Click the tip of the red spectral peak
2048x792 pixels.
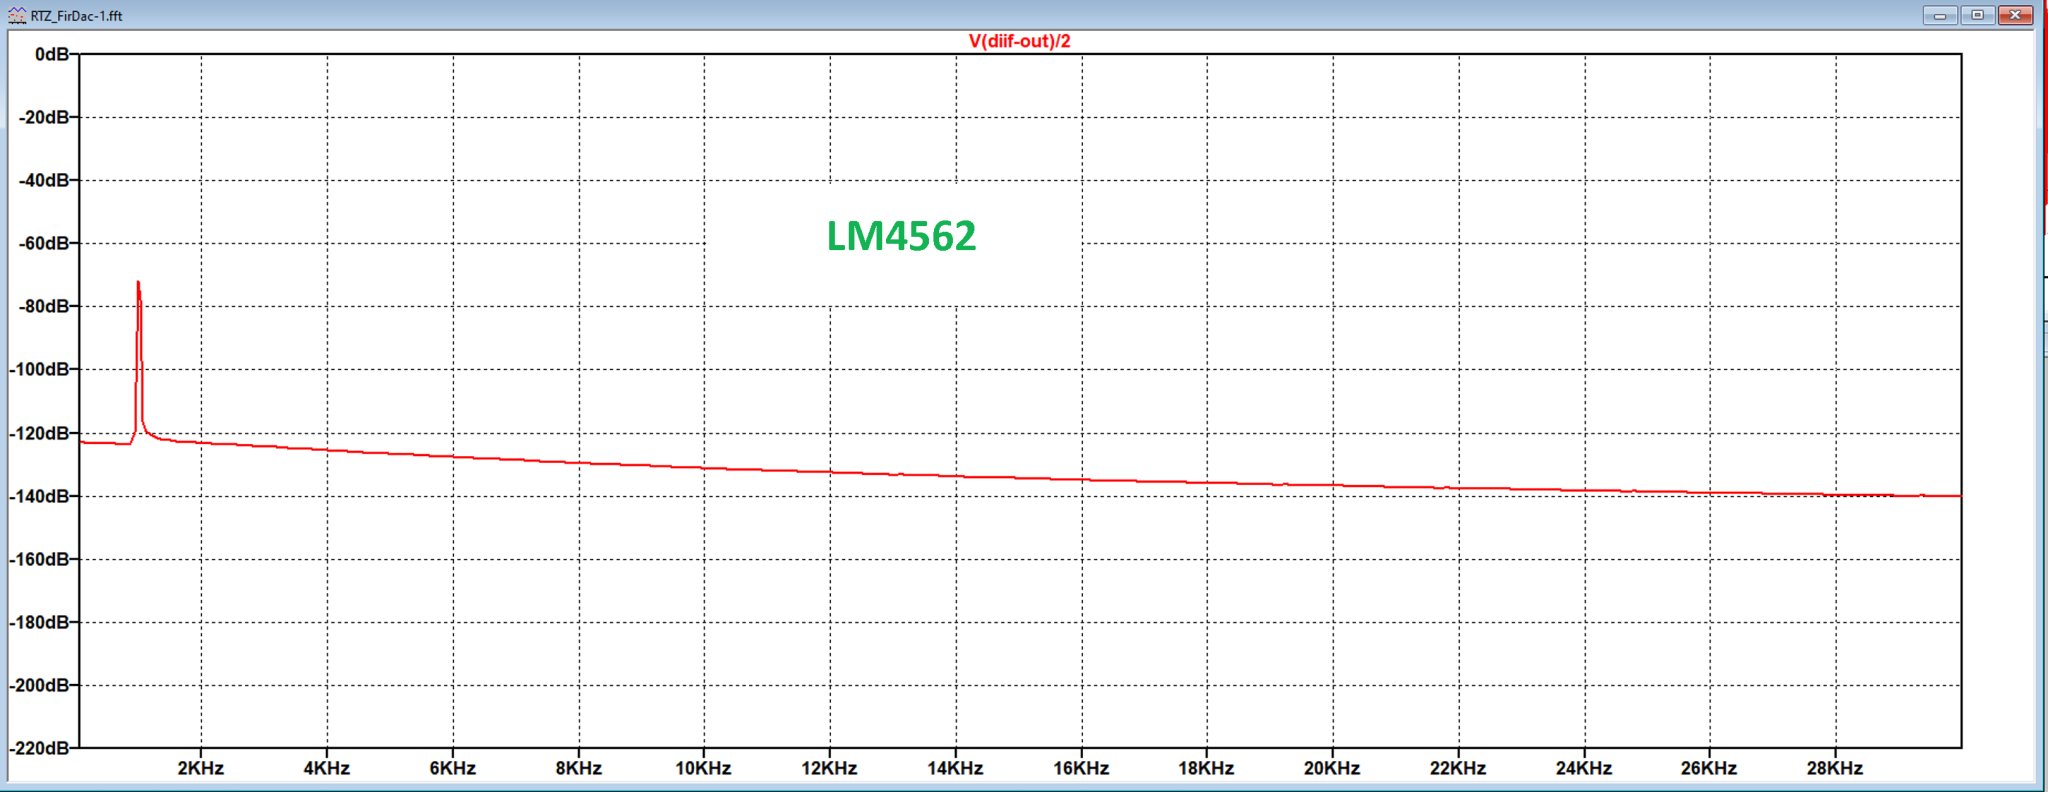click(138, 283)
